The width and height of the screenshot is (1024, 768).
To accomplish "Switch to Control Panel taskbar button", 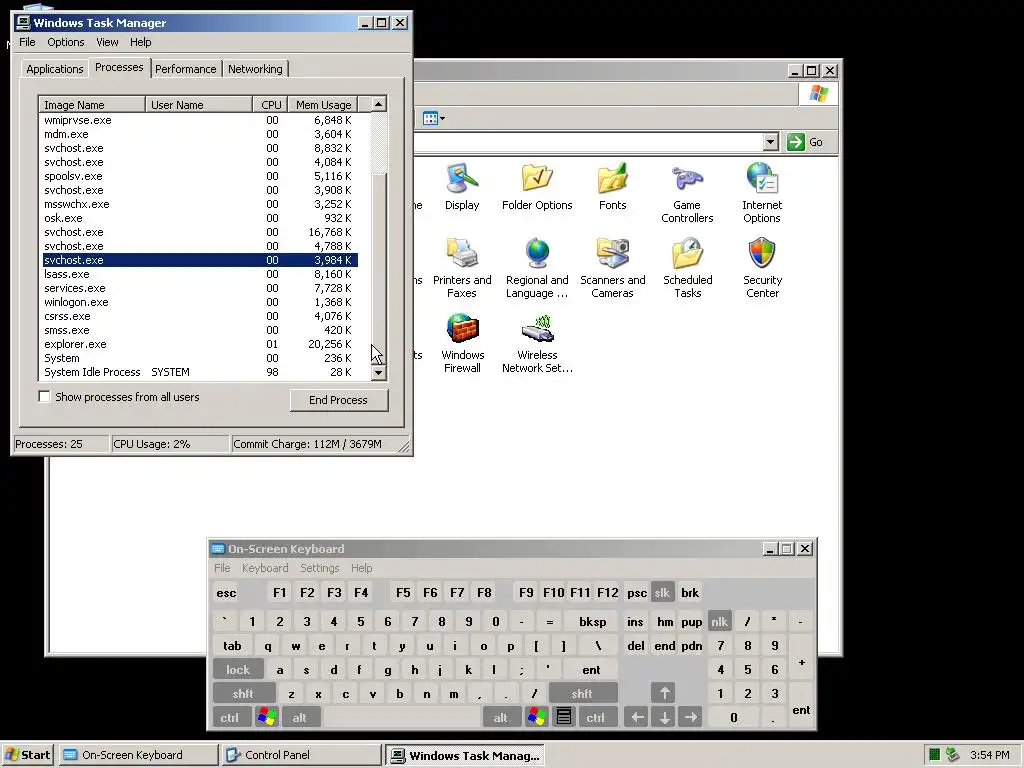I will pyautogui.click(x=300, y=755).
